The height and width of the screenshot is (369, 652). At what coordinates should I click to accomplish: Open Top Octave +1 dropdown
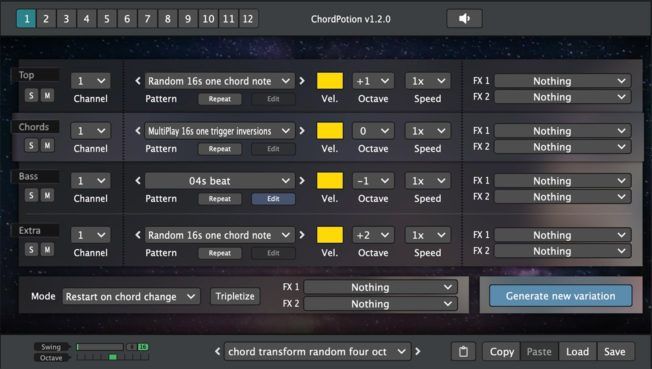[373, 81]
